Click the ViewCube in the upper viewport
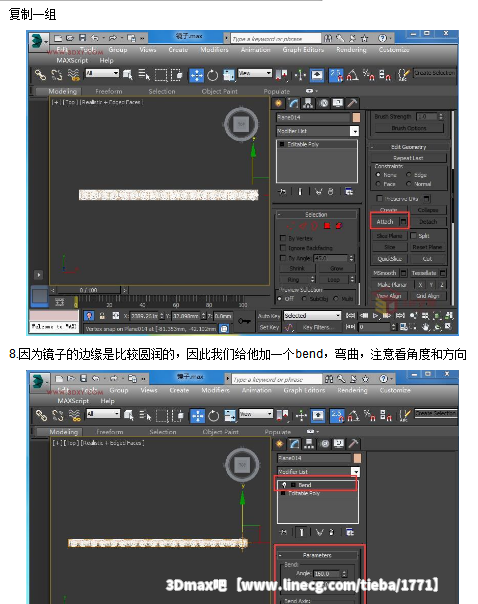The width and height of the screenshot is (478, 604). (241, 124)
